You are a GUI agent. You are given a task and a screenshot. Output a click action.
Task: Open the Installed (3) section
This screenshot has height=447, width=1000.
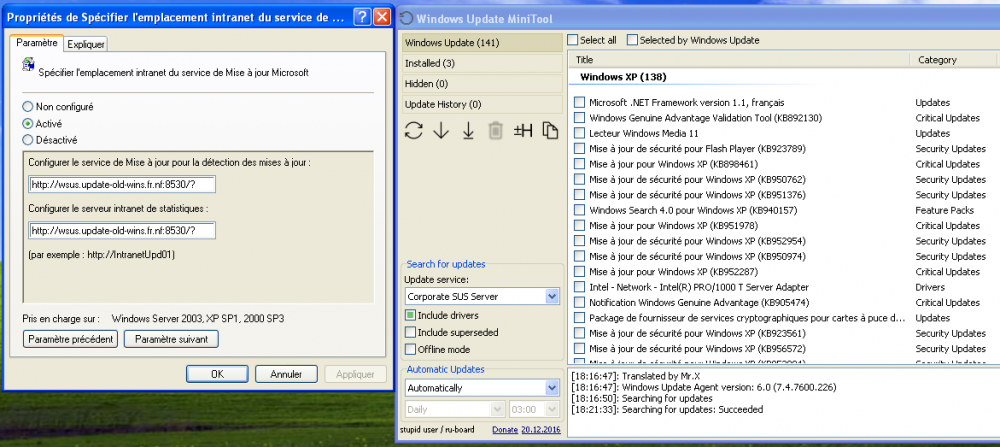482,63
